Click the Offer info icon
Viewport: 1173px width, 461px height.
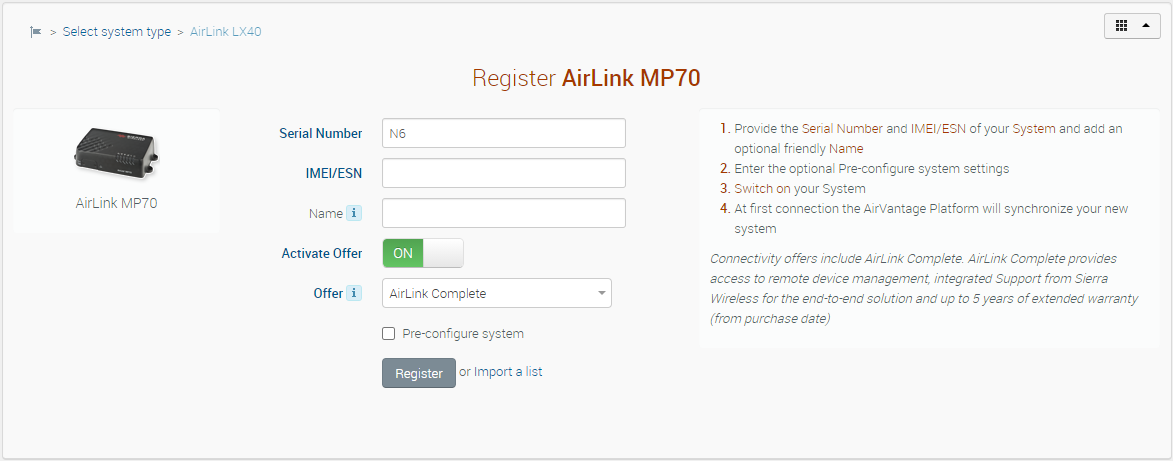353,294
